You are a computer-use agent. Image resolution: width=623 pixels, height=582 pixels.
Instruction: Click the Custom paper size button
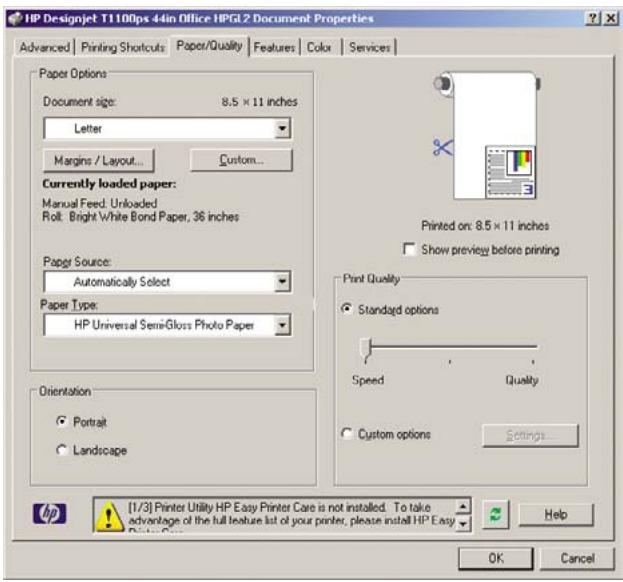241,160
